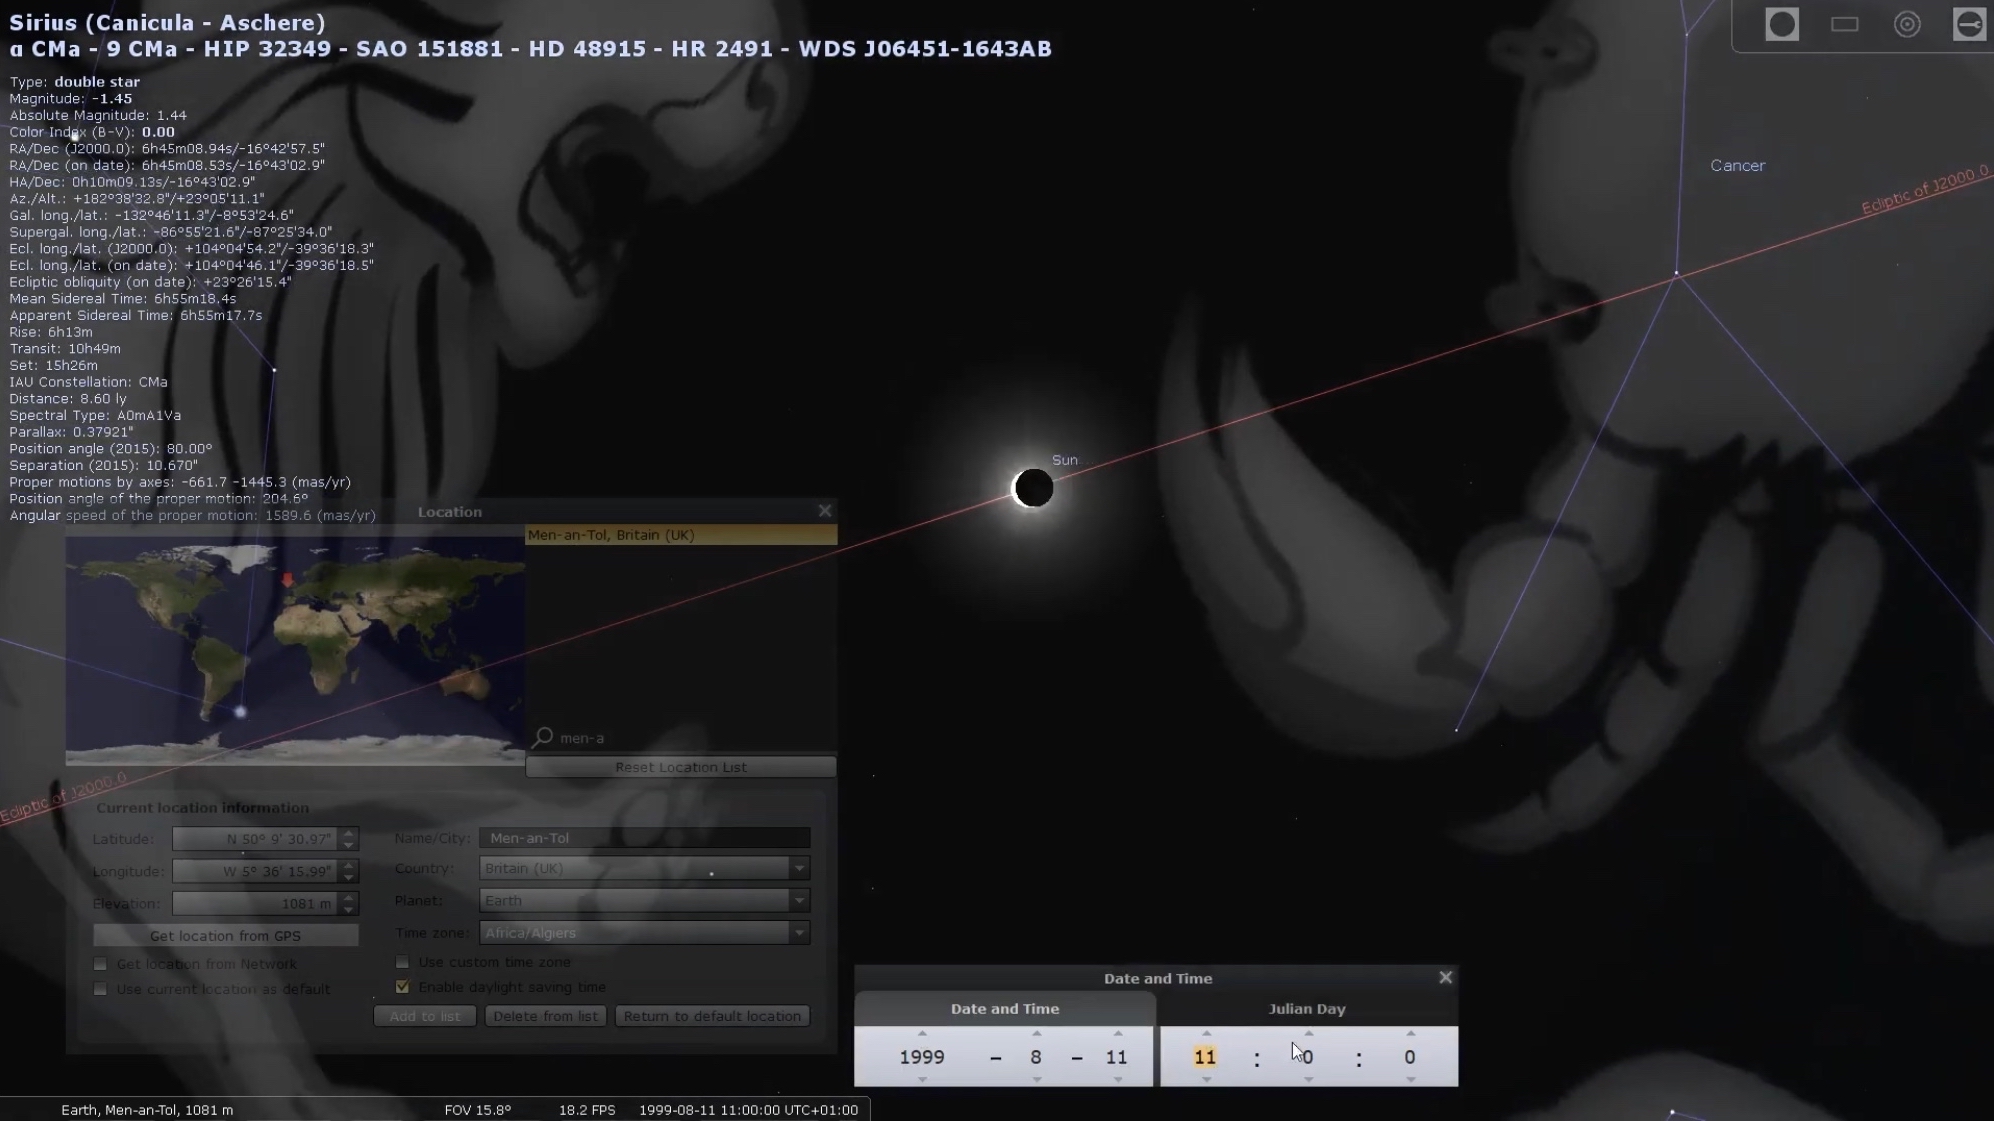This screenshot has width=1994, height=1121.
Task: Enable Get location from Network
Action: click(100, 964)
